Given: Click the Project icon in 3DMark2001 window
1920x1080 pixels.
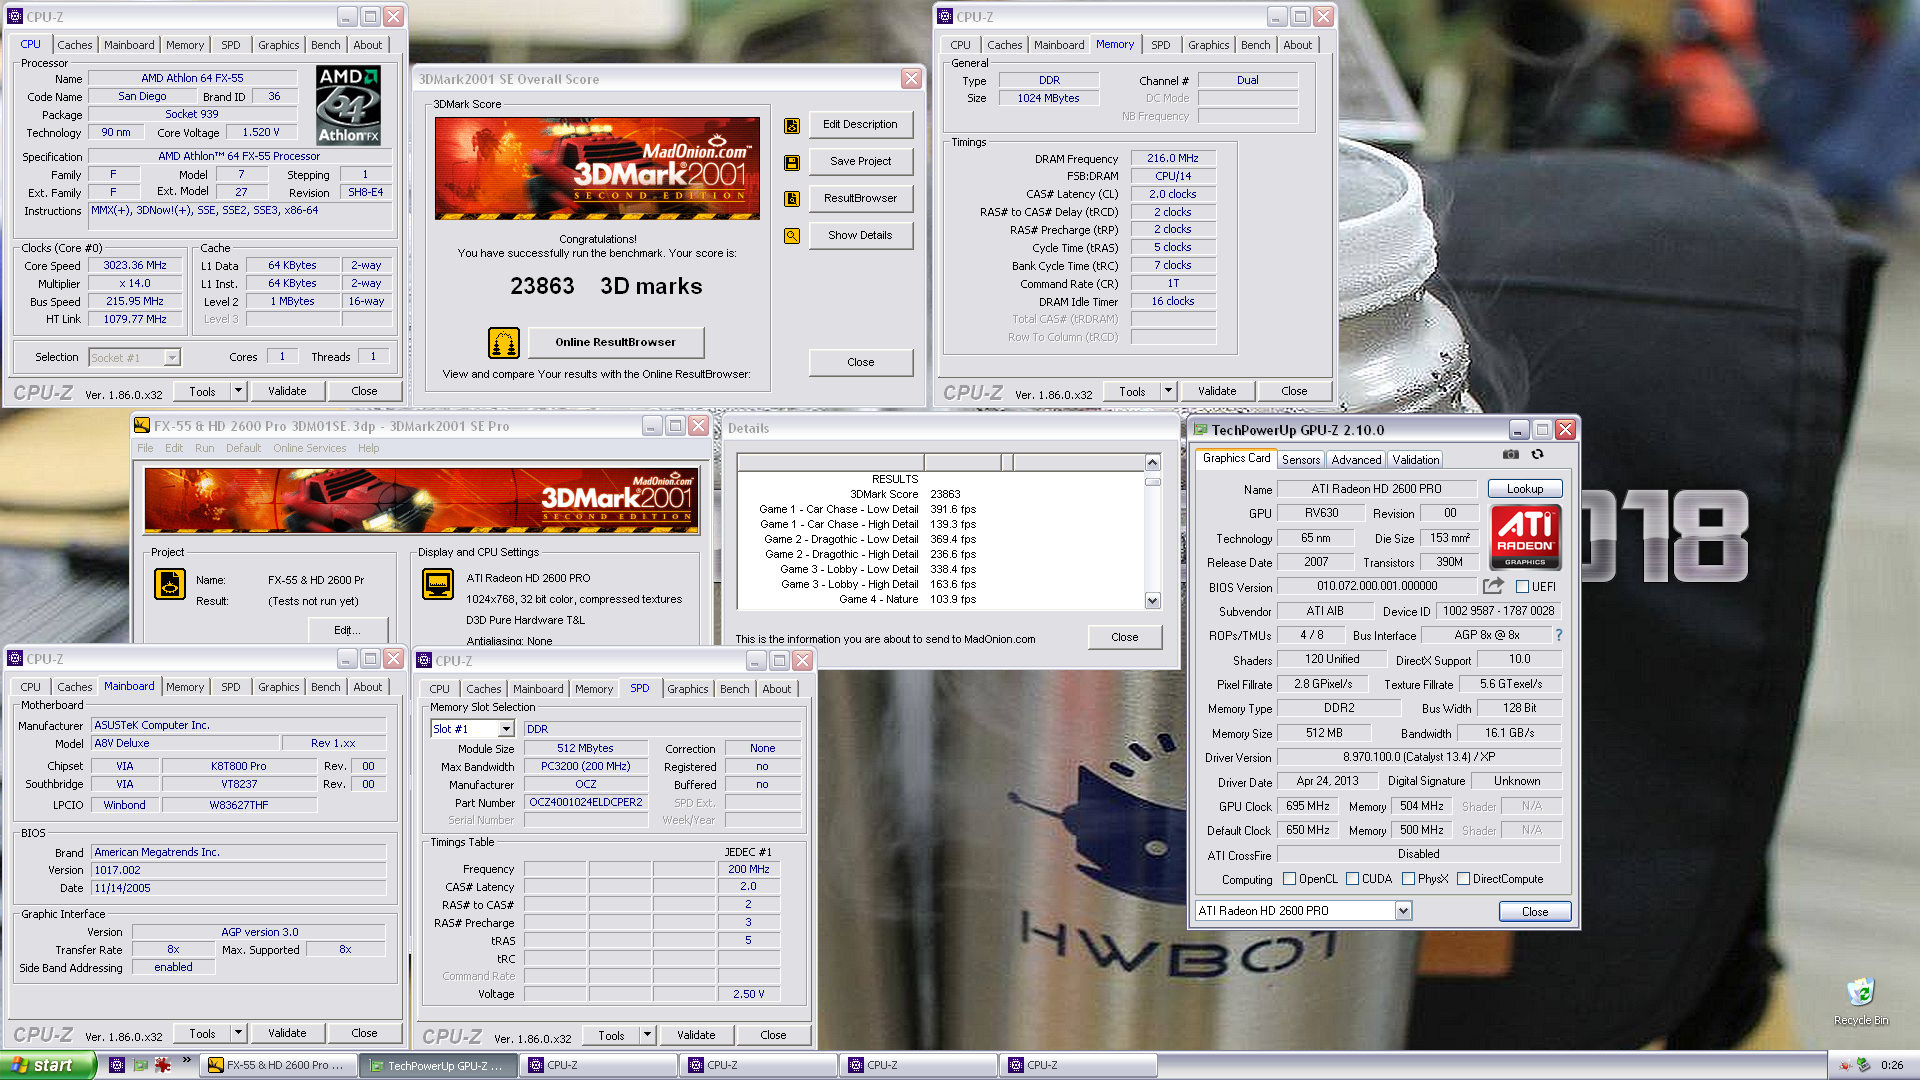Looking at the screenshot, I should [170, 583].
